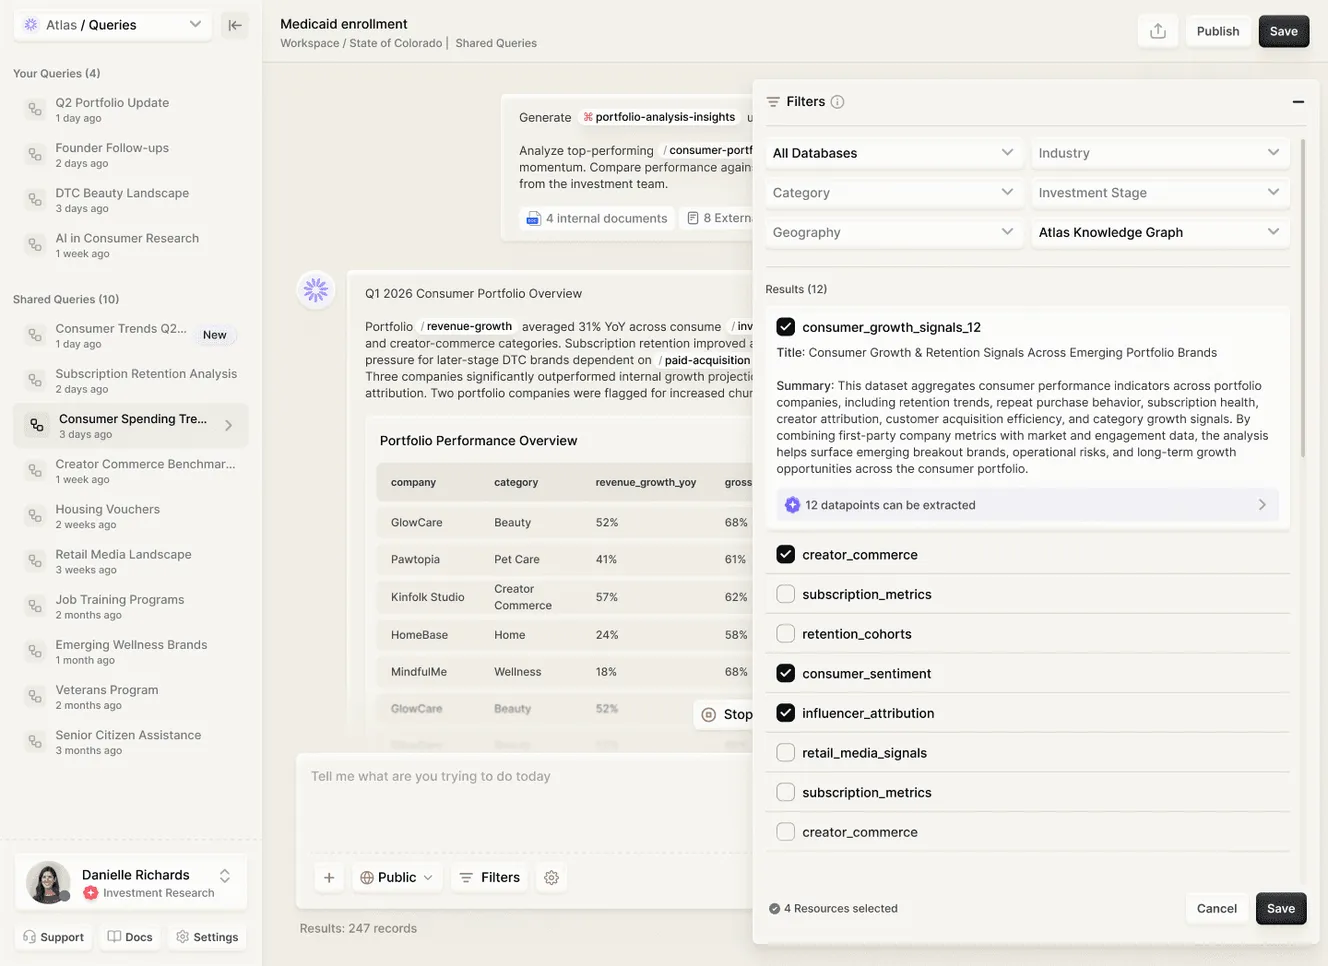The image size is (1328, 966).
Task: Click the 4 internal documents chip
Action: point(596,218)
